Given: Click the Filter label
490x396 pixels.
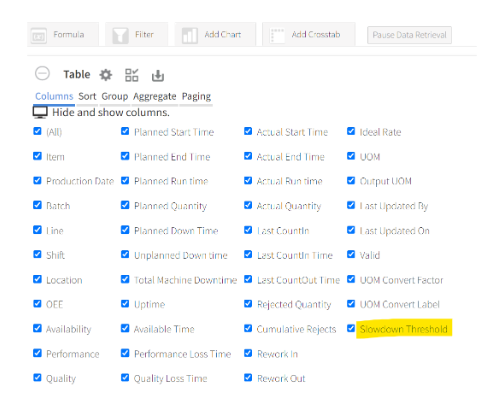Looking at the screenshot, I should click(144, 34).
